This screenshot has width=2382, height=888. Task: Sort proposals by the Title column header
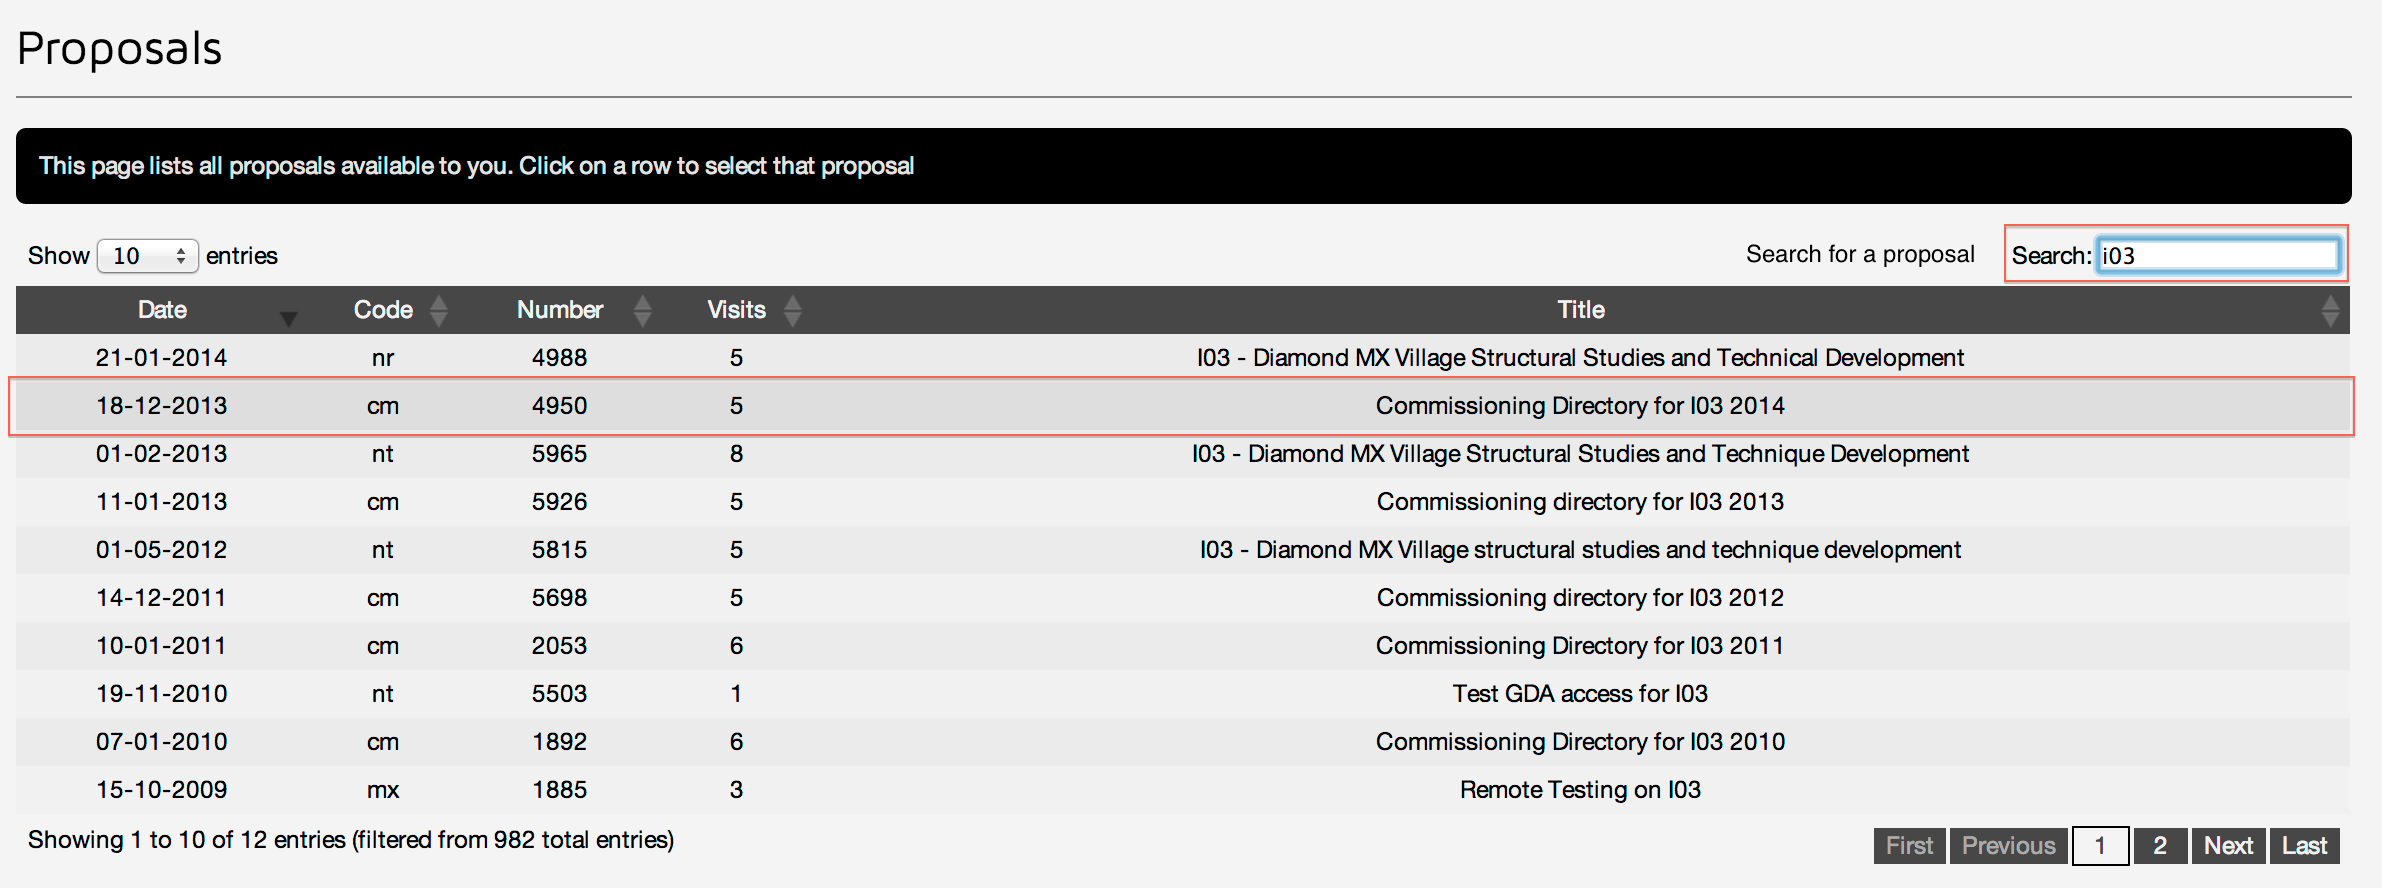coord(1580,310)
